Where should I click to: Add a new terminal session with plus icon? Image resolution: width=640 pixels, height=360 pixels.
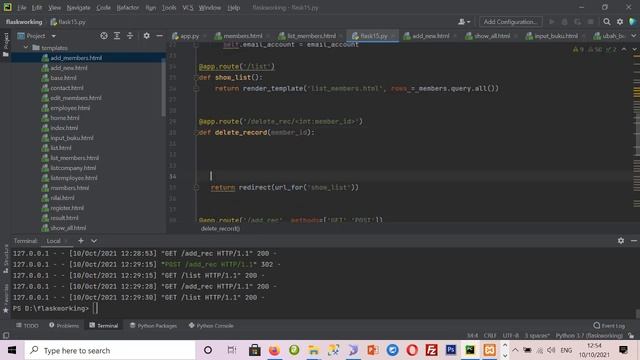coord(81,241)
